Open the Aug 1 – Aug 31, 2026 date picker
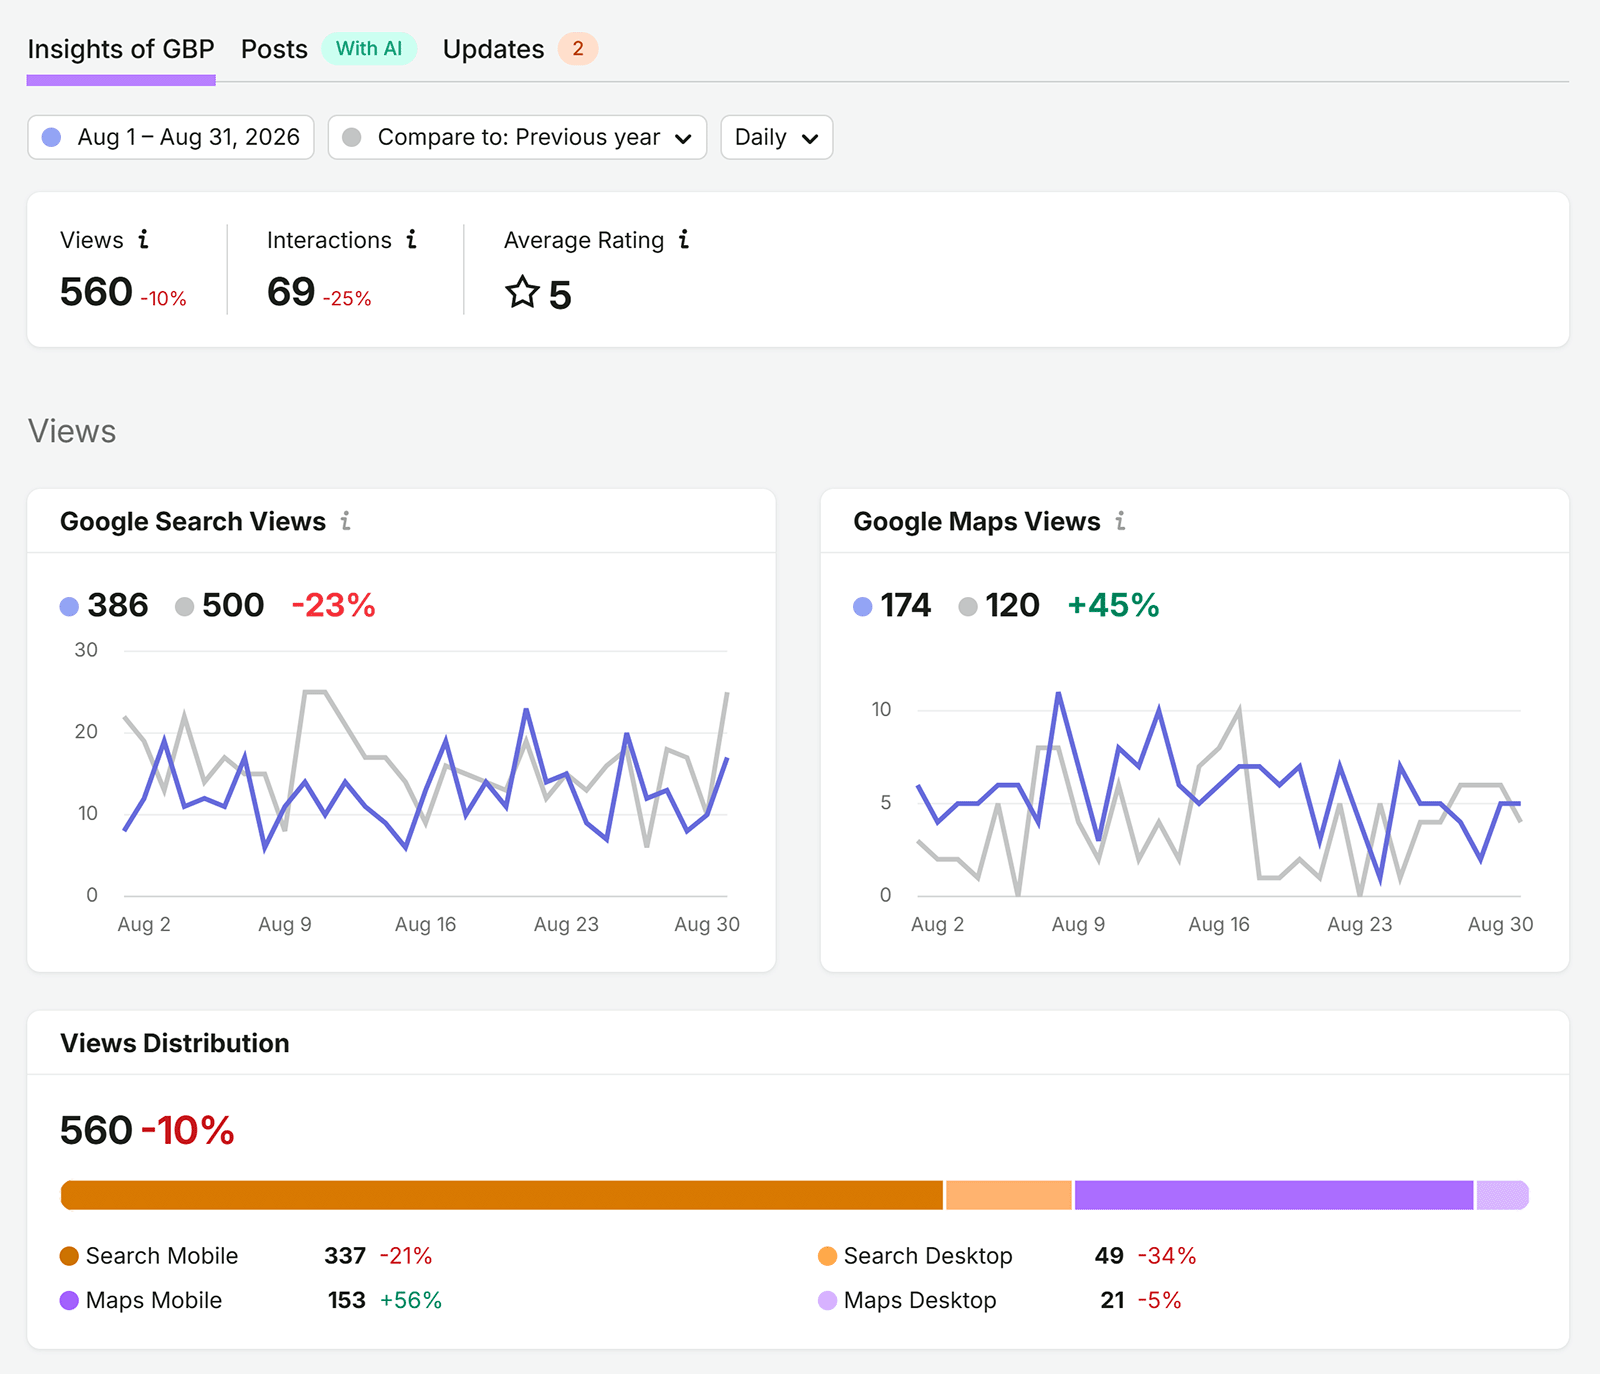The width and height of the screenshot is (1600, 1374). pos(171,137)
